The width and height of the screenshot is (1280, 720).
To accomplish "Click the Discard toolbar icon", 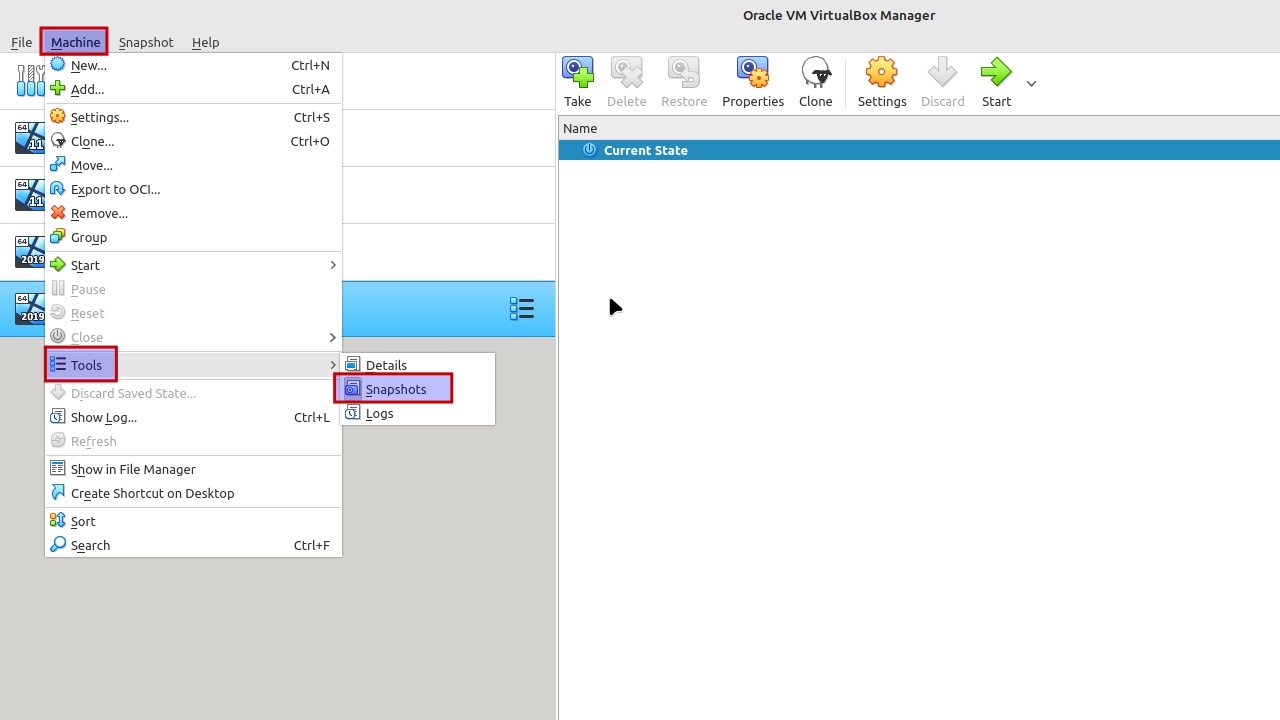I will [x=942, y=72].
